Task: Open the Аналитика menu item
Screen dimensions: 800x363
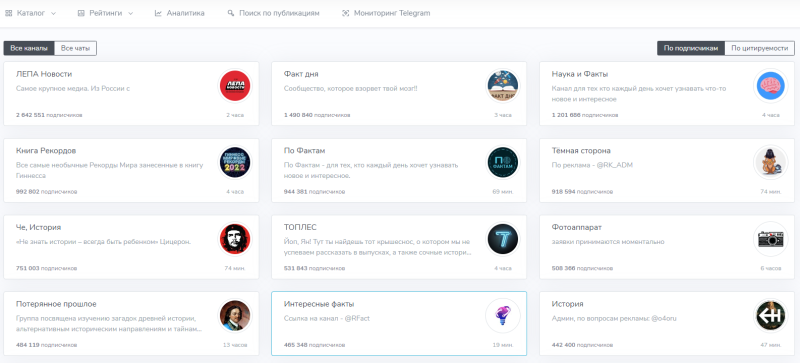Action: (x=180, y=13)
